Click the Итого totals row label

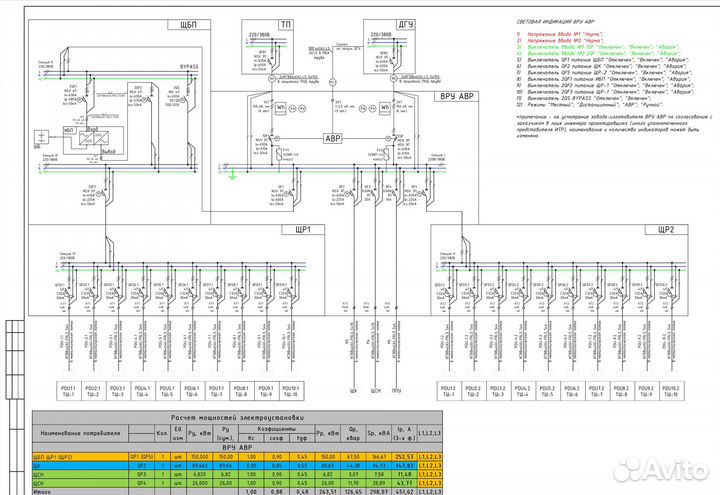72,491
